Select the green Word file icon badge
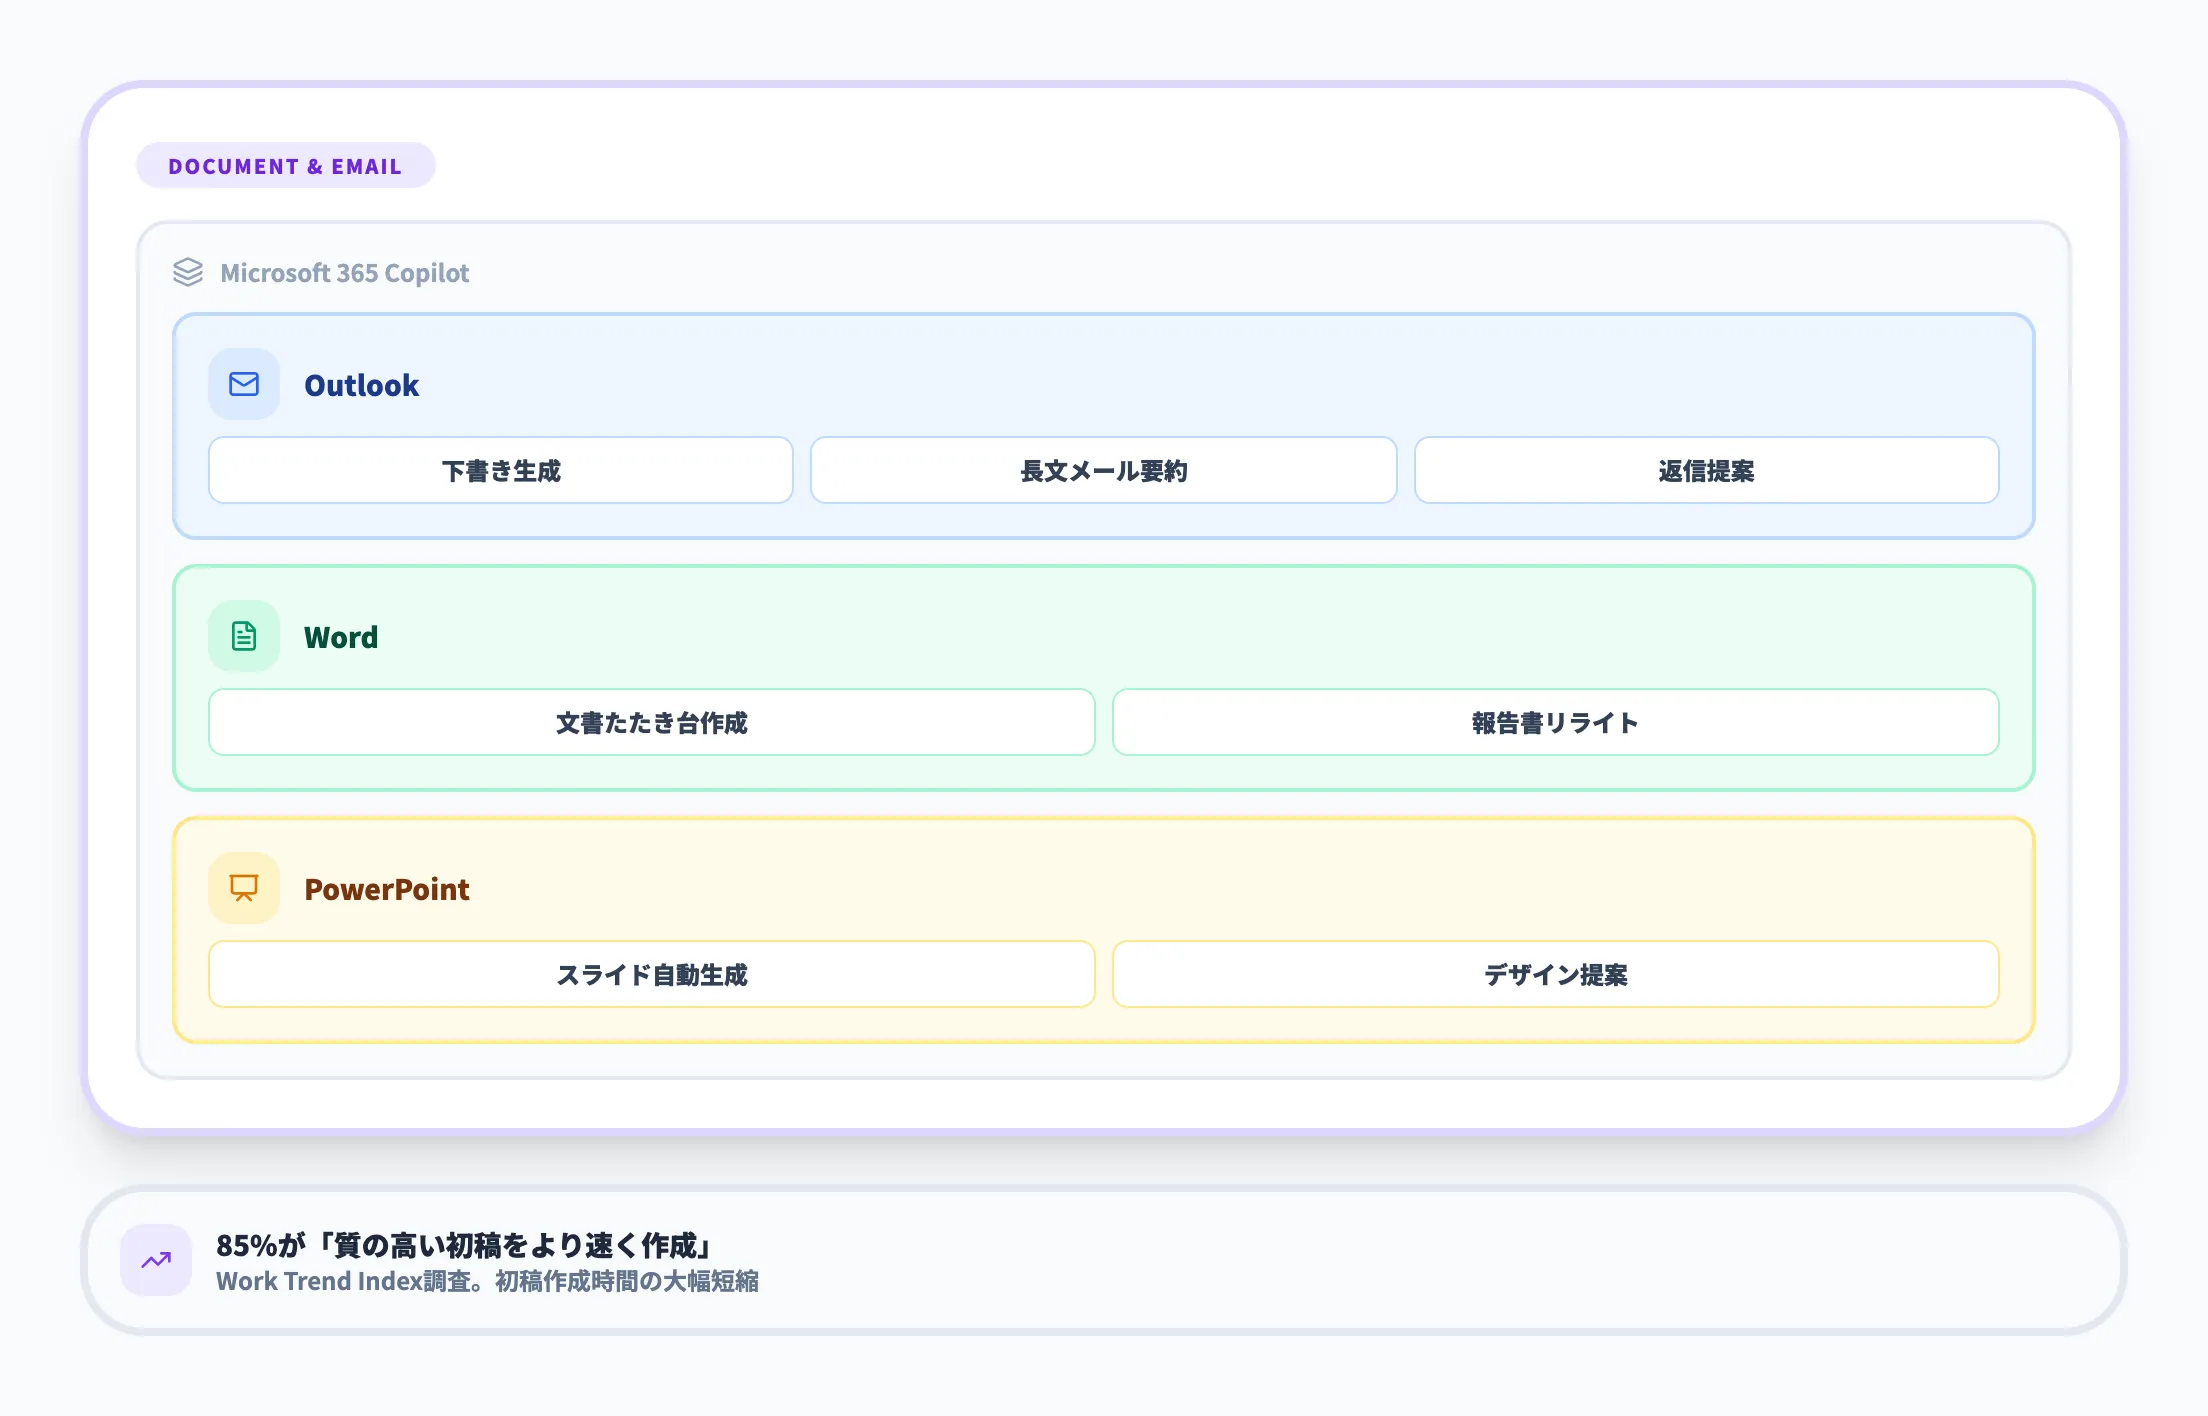This screenshot has height=1416, width=2208. [243, 636]
